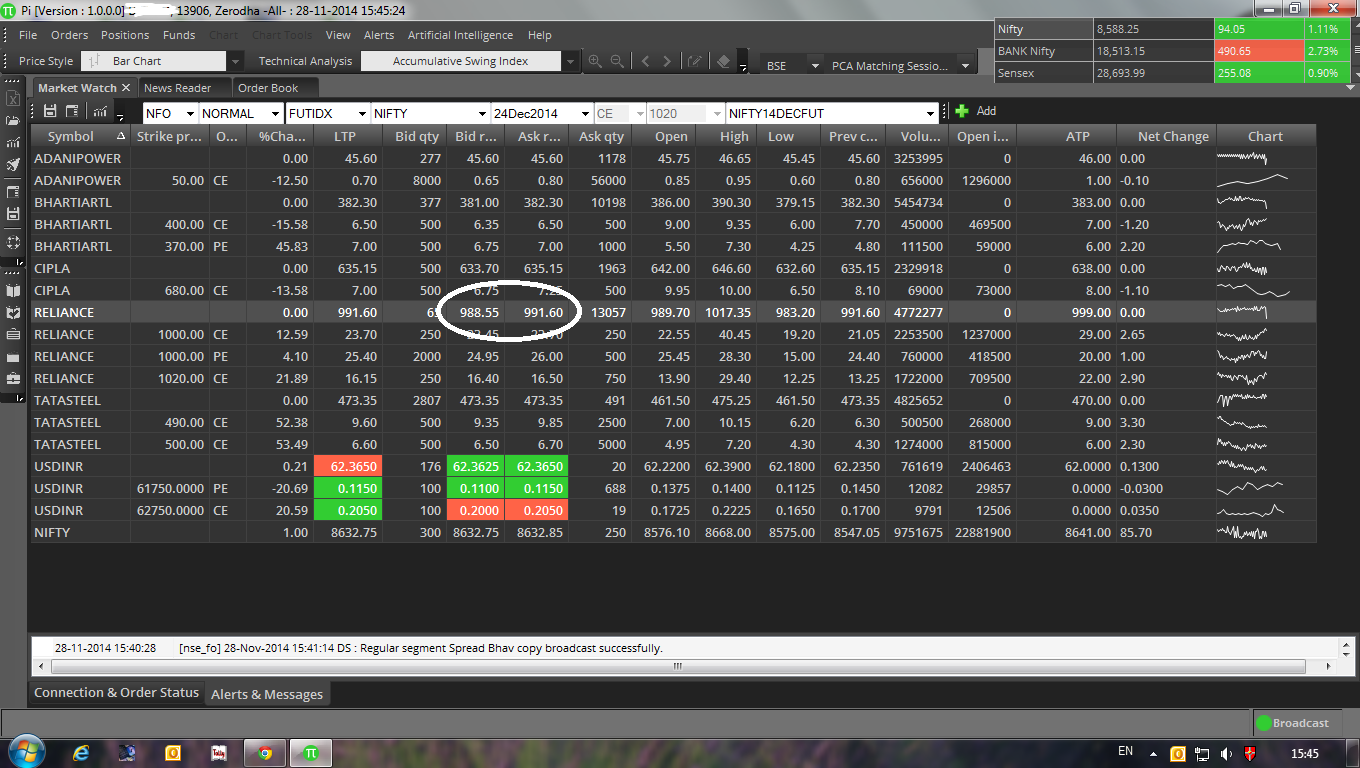
Task: Select Connection & Order Status tab
Action: pos(116,693)
